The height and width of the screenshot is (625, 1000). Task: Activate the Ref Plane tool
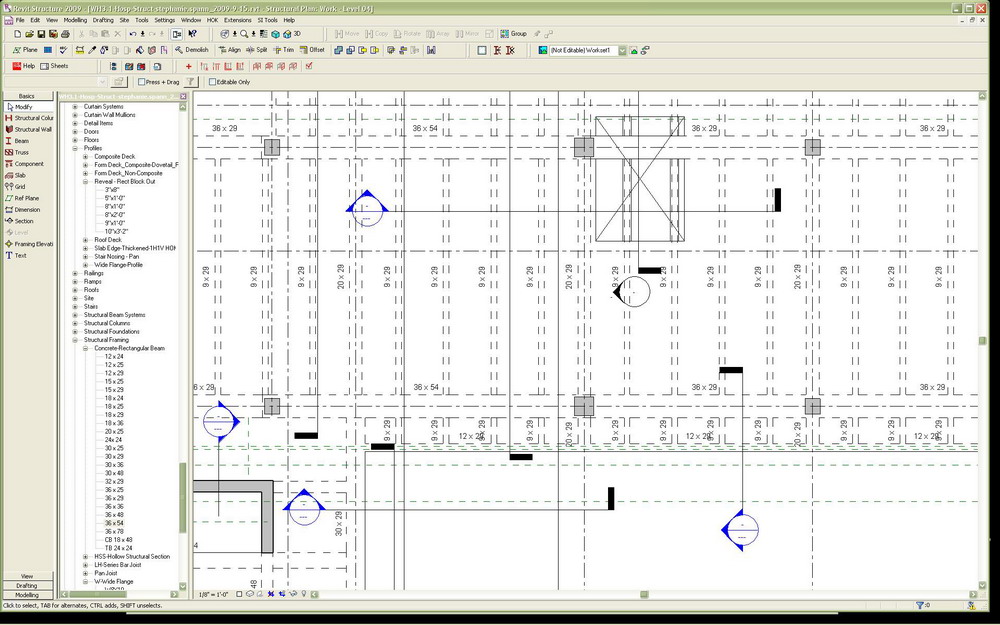point(26,198)
